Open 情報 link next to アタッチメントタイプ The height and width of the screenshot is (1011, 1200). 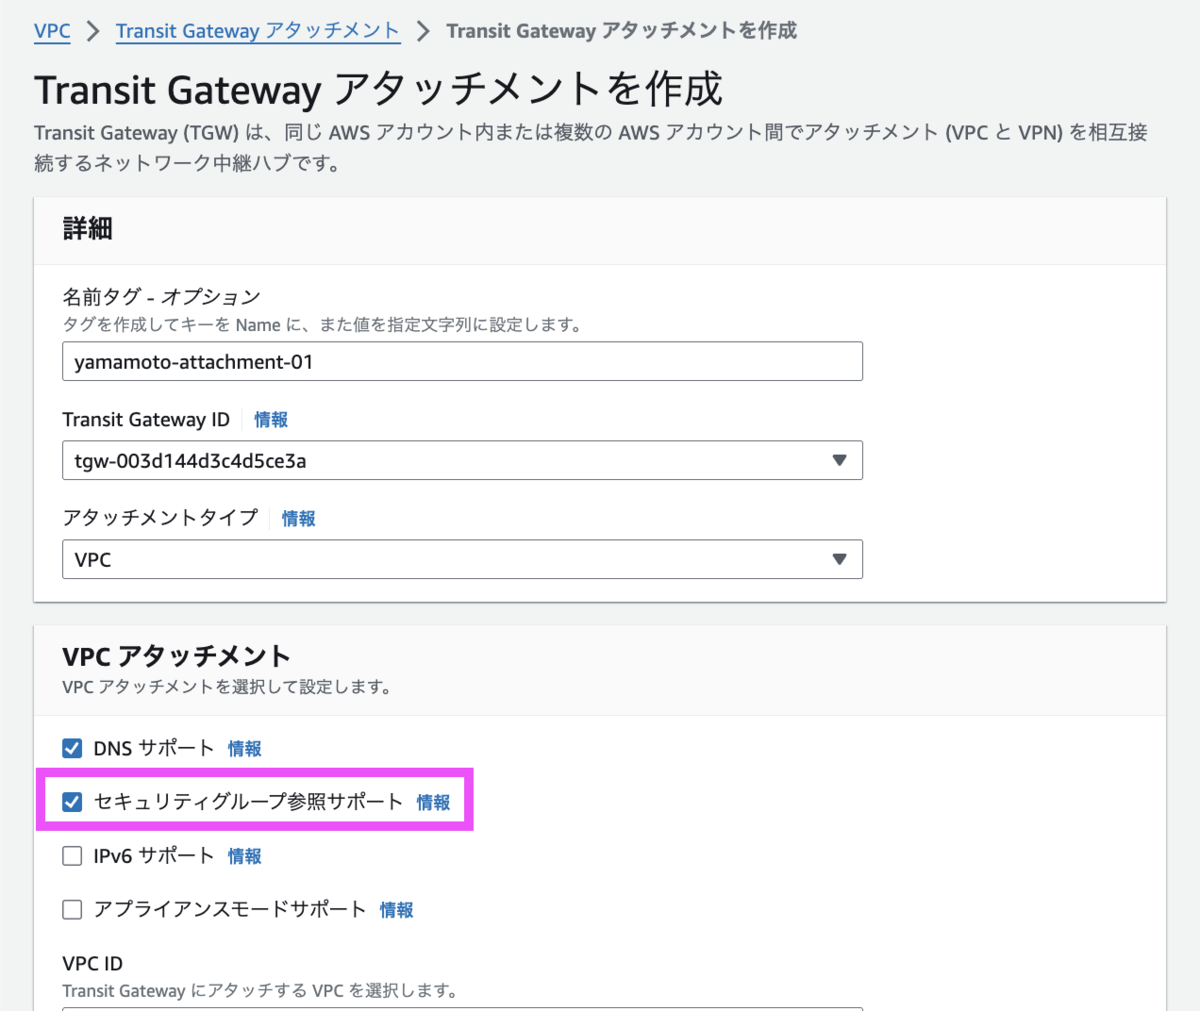299,519
